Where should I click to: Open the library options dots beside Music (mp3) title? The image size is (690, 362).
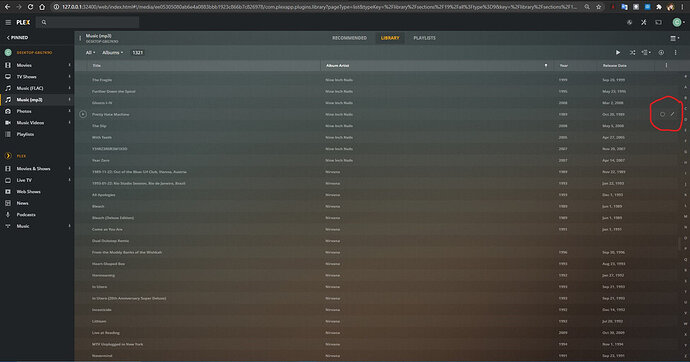pos(80,38)
